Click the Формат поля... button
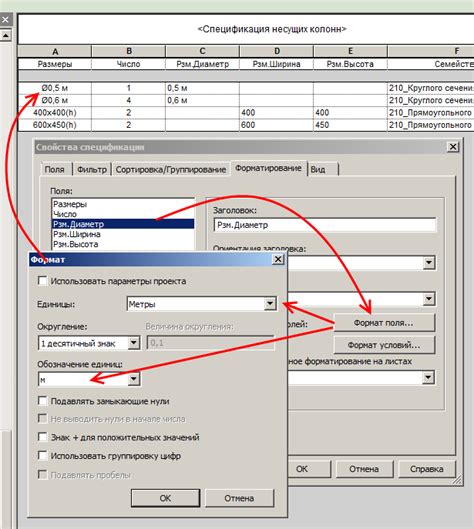The height and width of the screenshot is (529, 474). tap(384, 323)
